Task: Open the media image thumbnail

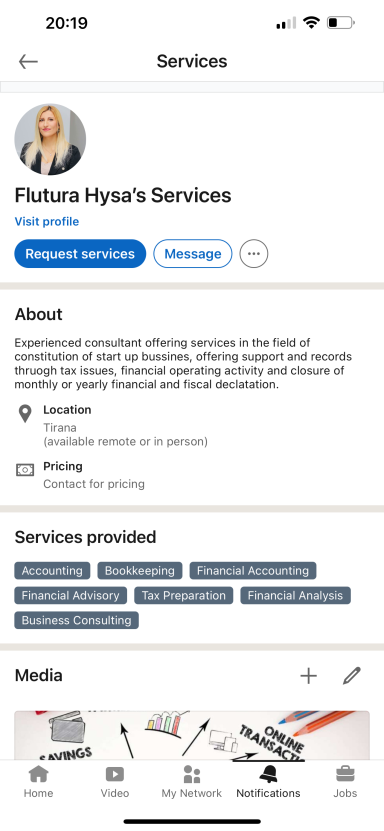Action: click(192, 736)
